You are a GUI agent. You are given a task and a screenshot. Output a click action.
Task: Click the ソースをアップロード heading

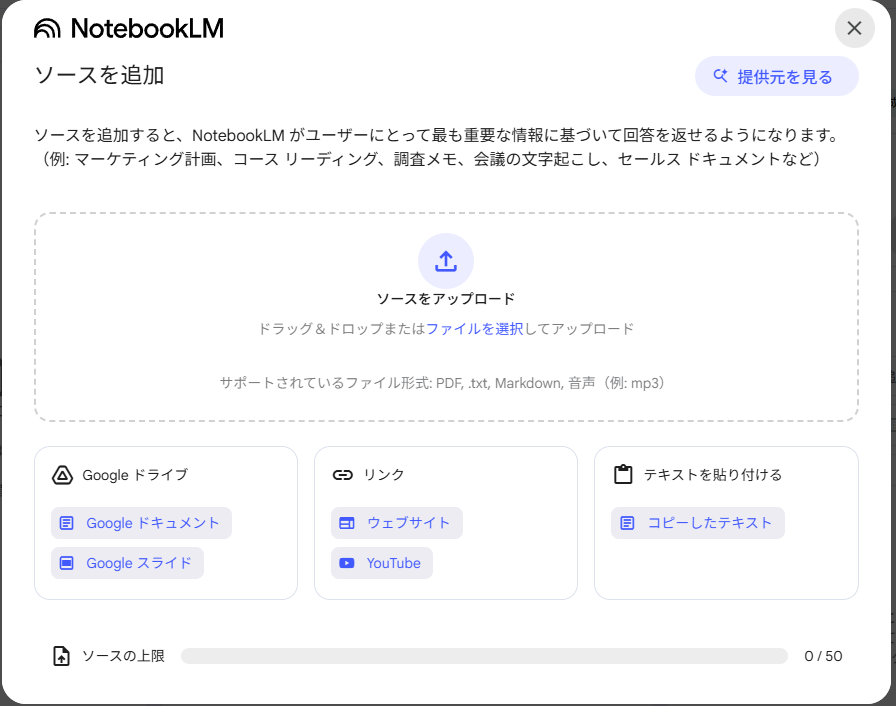click(x=446, y=299)
